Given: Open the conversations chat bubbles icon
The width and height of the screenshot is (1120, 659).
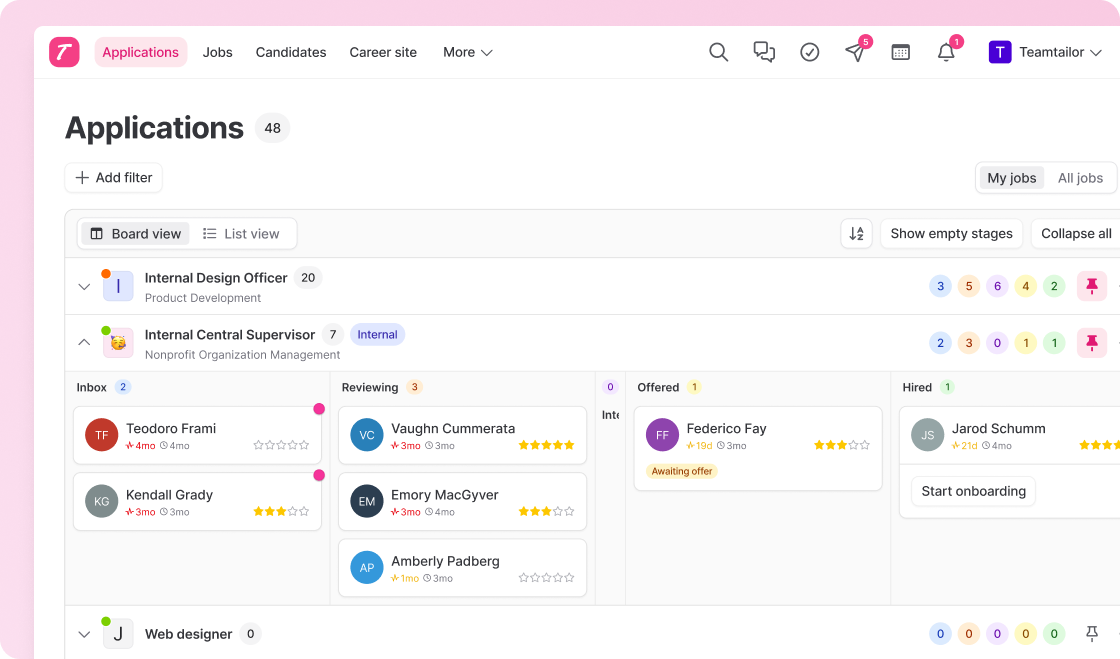Looking at the screenshot, I should pyautogui.click(x=764, y=52).
